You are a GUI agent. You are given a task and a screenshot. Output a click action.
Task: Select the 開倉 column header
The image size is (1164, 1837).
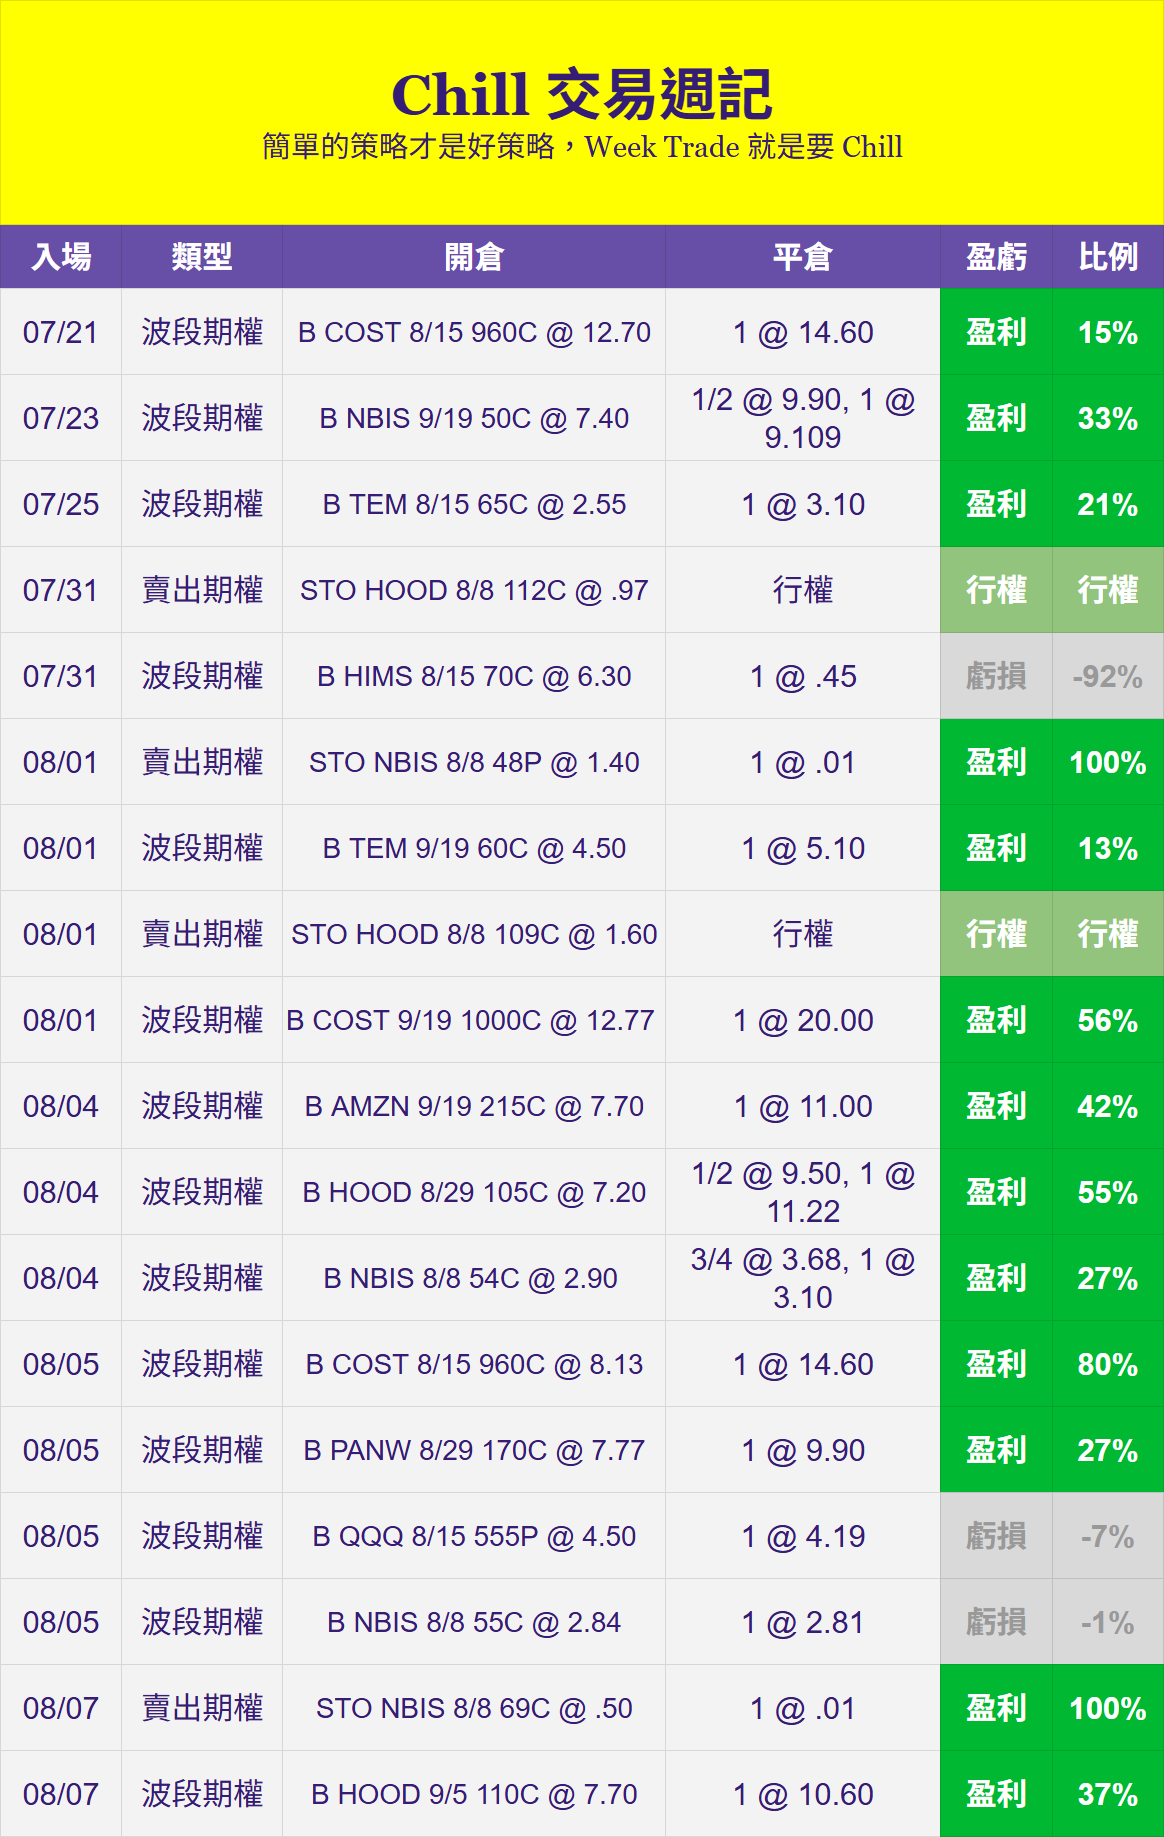pos(473,257)
